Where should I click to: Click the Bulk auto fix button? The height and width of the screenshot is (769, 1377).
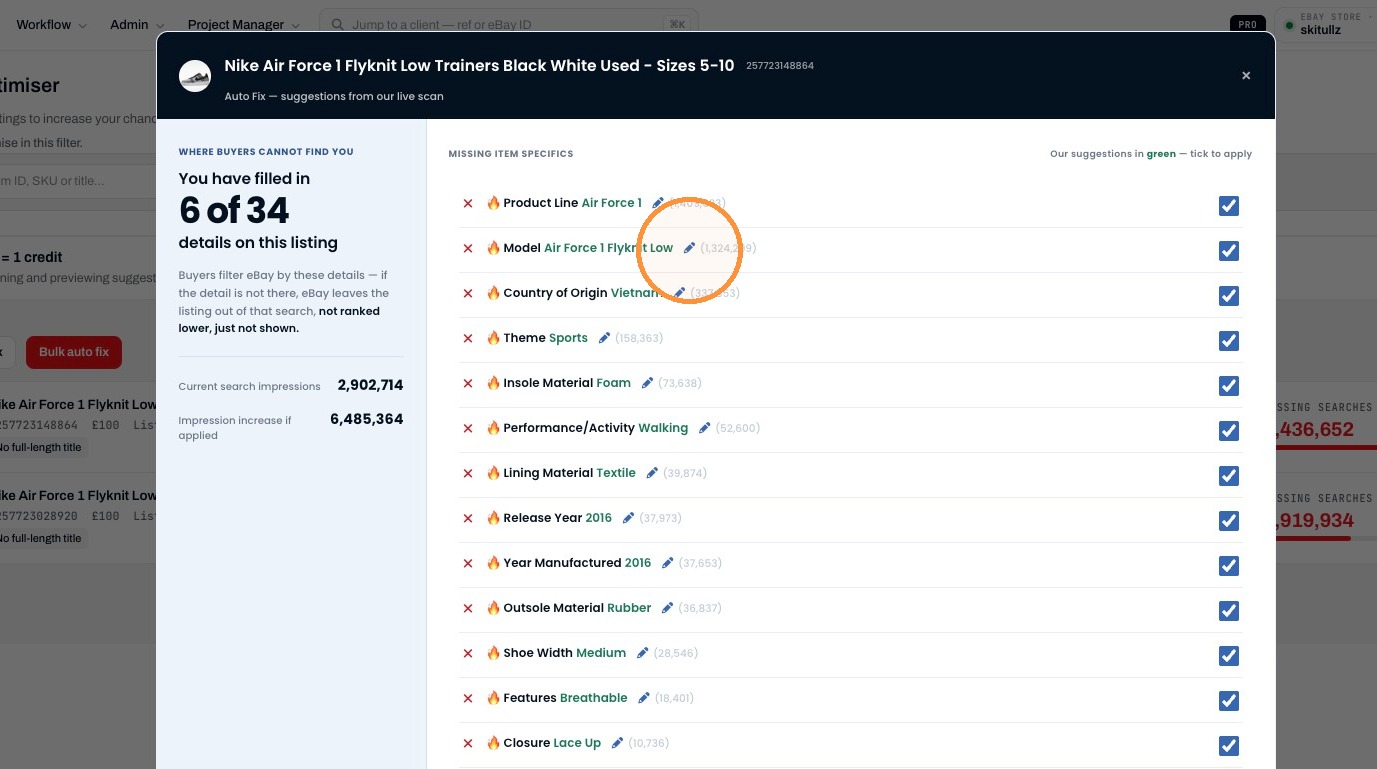74,352
